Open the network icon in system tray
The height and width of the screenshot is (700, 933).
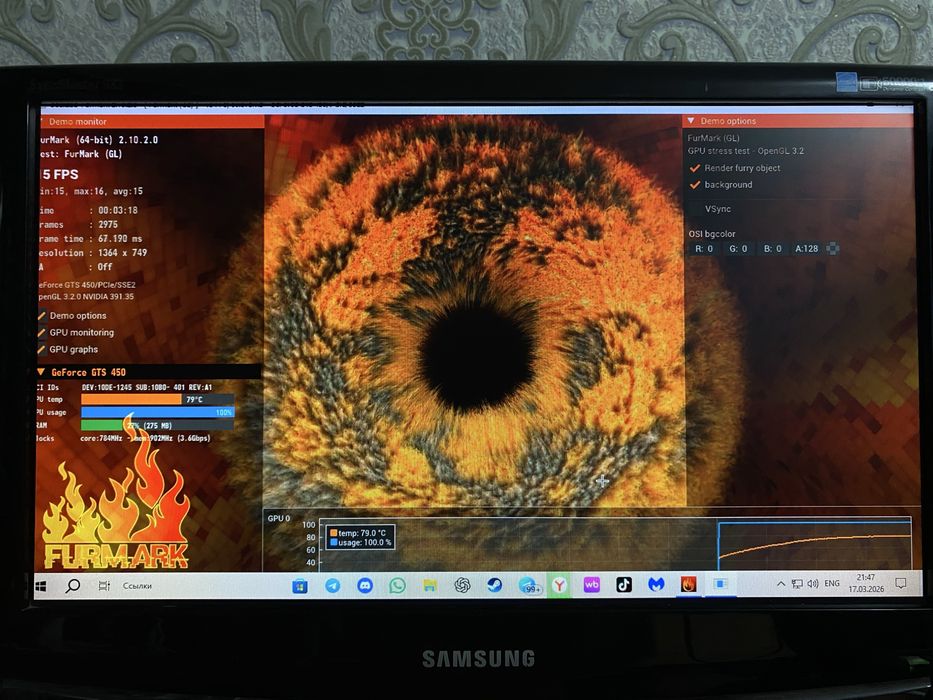pos(797,585)
